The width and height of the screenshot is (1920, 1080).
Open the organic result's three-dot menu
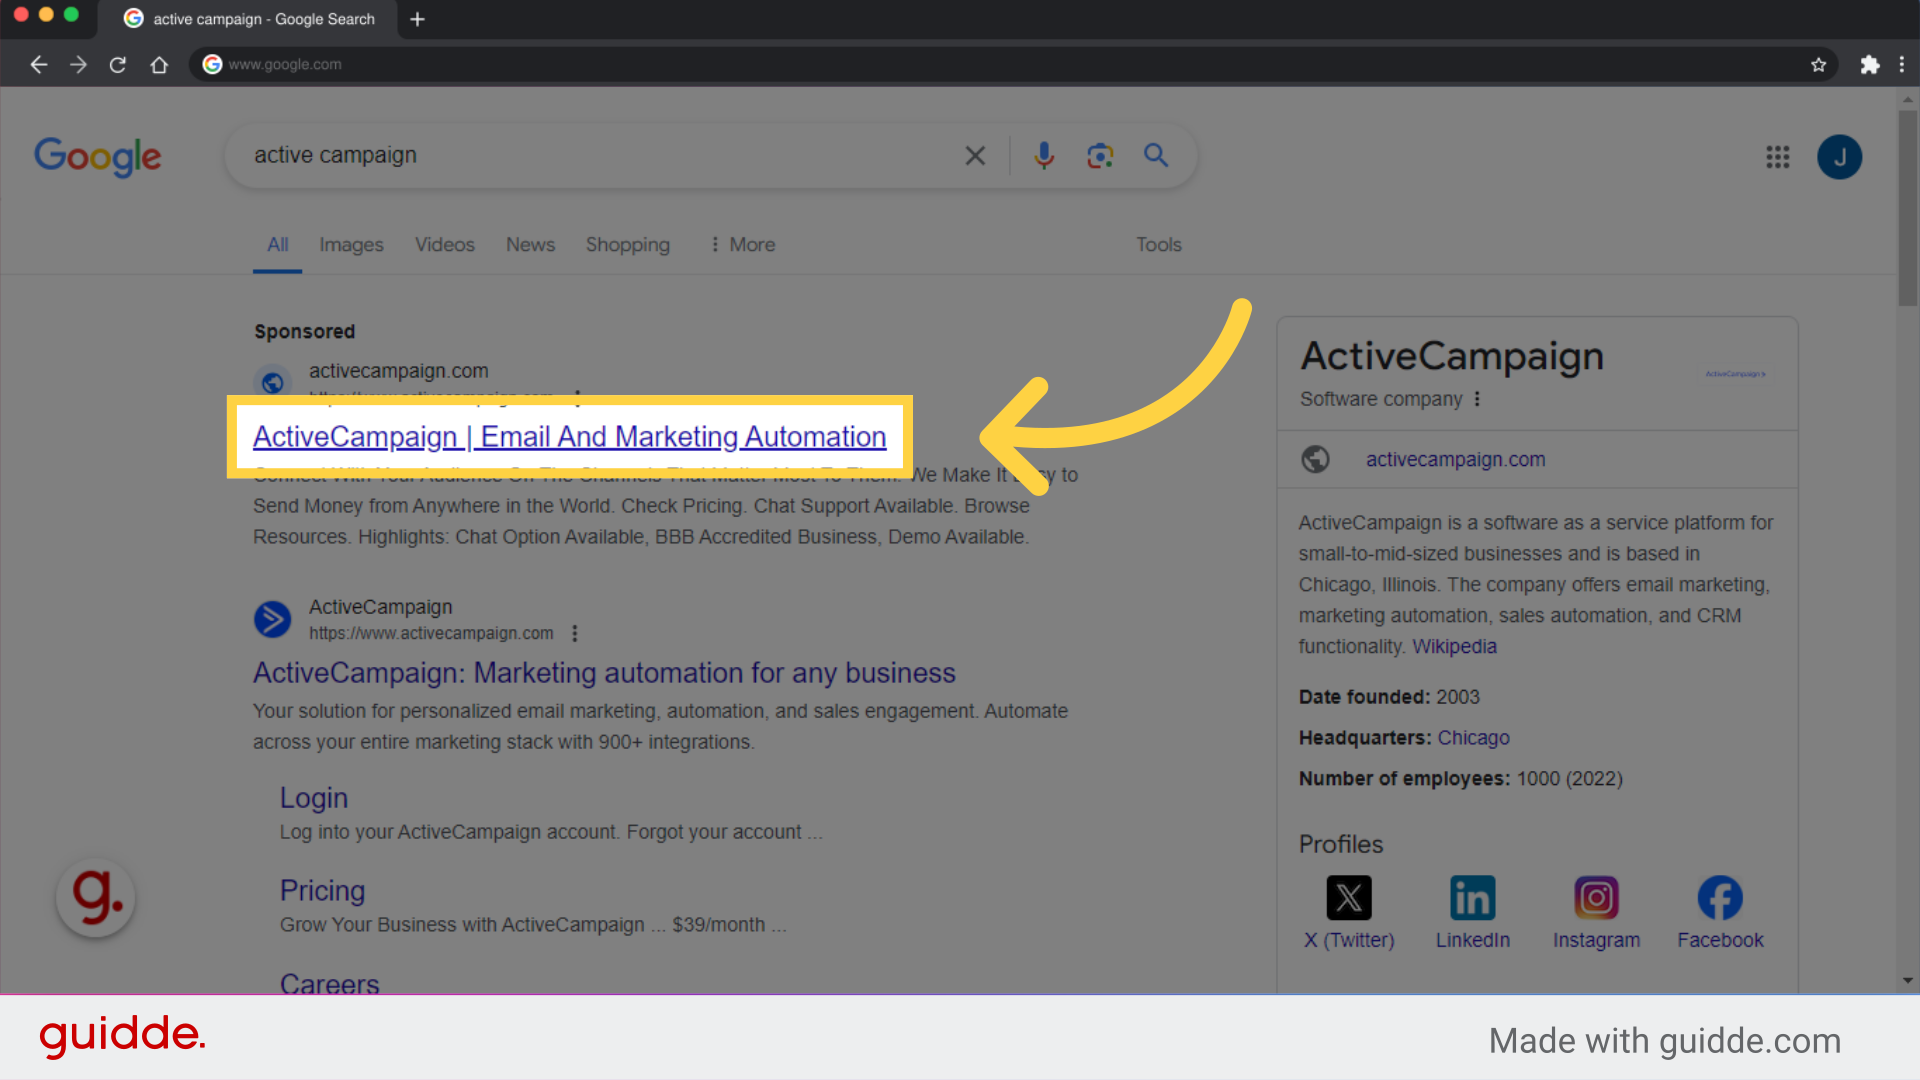pyautogui.click(x=574, y=633)
